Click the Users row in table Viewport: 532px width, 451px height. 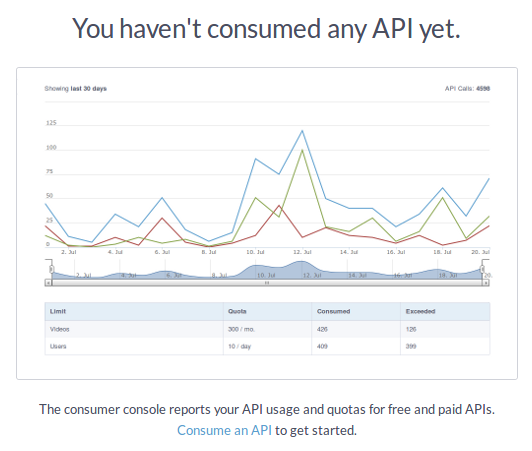point(267,346)
